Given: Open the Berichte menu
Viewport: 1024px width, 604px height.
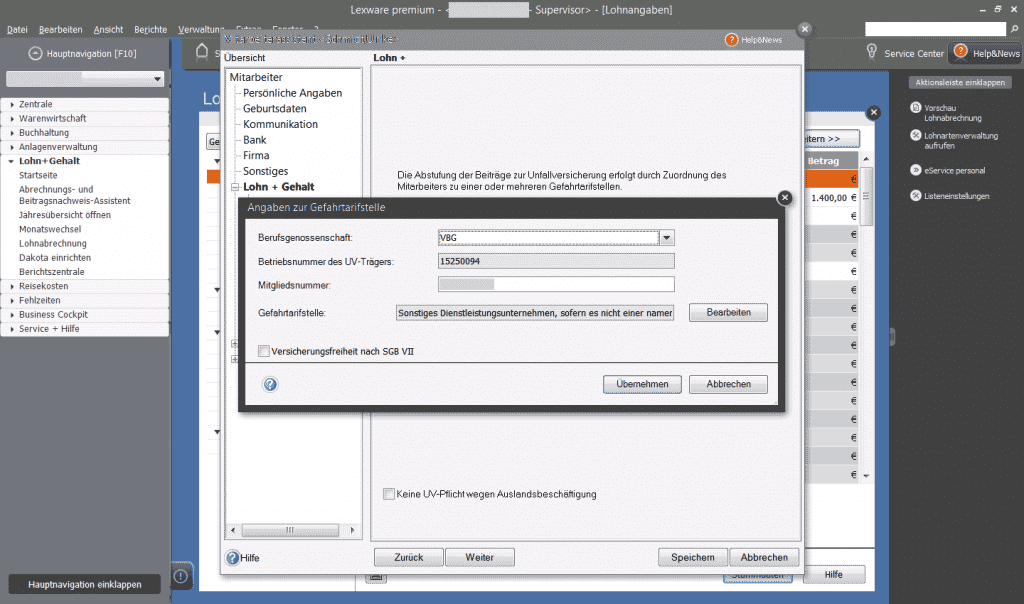Looking at the screenshot, I should 150,30.
